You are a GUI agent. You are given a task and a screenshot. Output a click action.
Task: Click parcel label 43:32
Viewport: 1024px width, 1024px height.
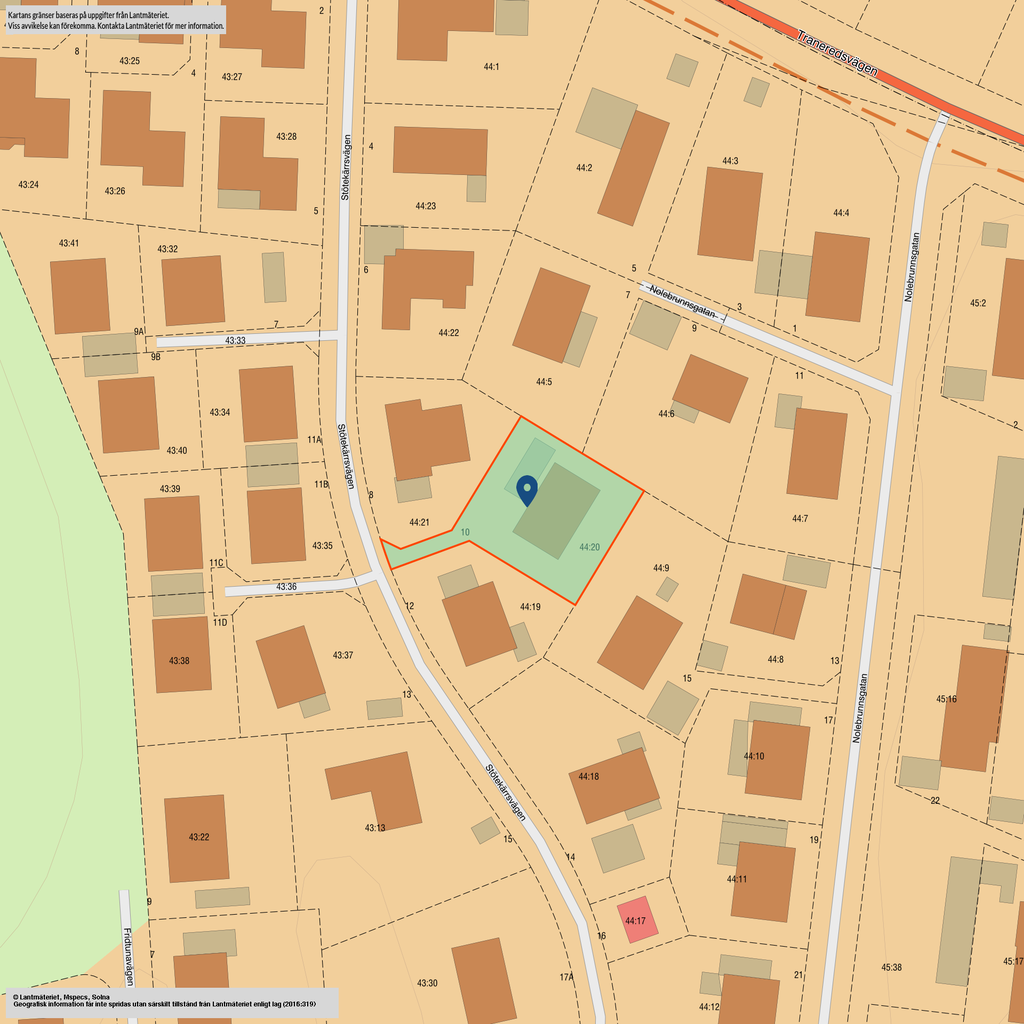tap(167, 249)
